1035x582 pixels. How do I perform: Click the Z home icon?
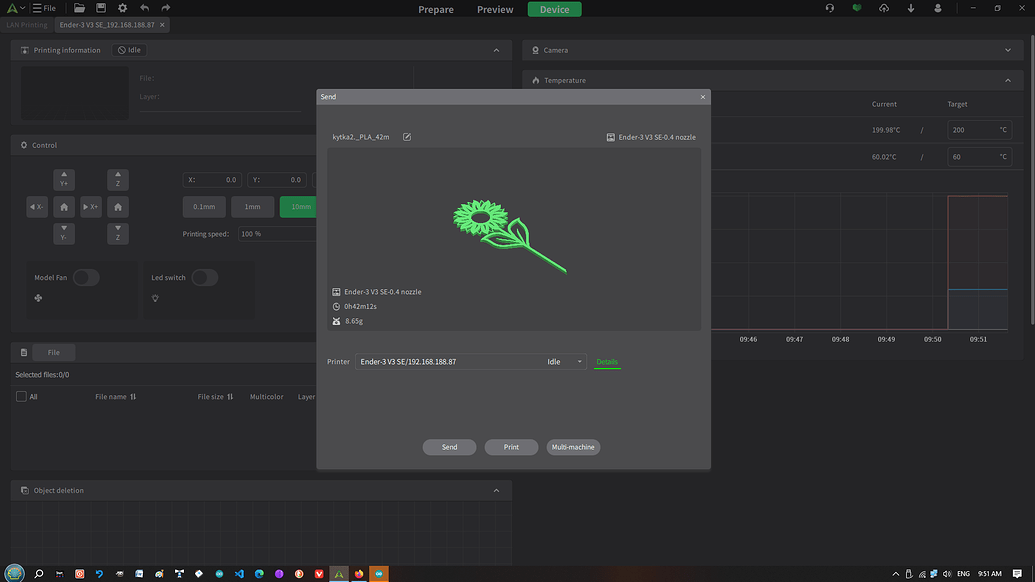[118, 206]
